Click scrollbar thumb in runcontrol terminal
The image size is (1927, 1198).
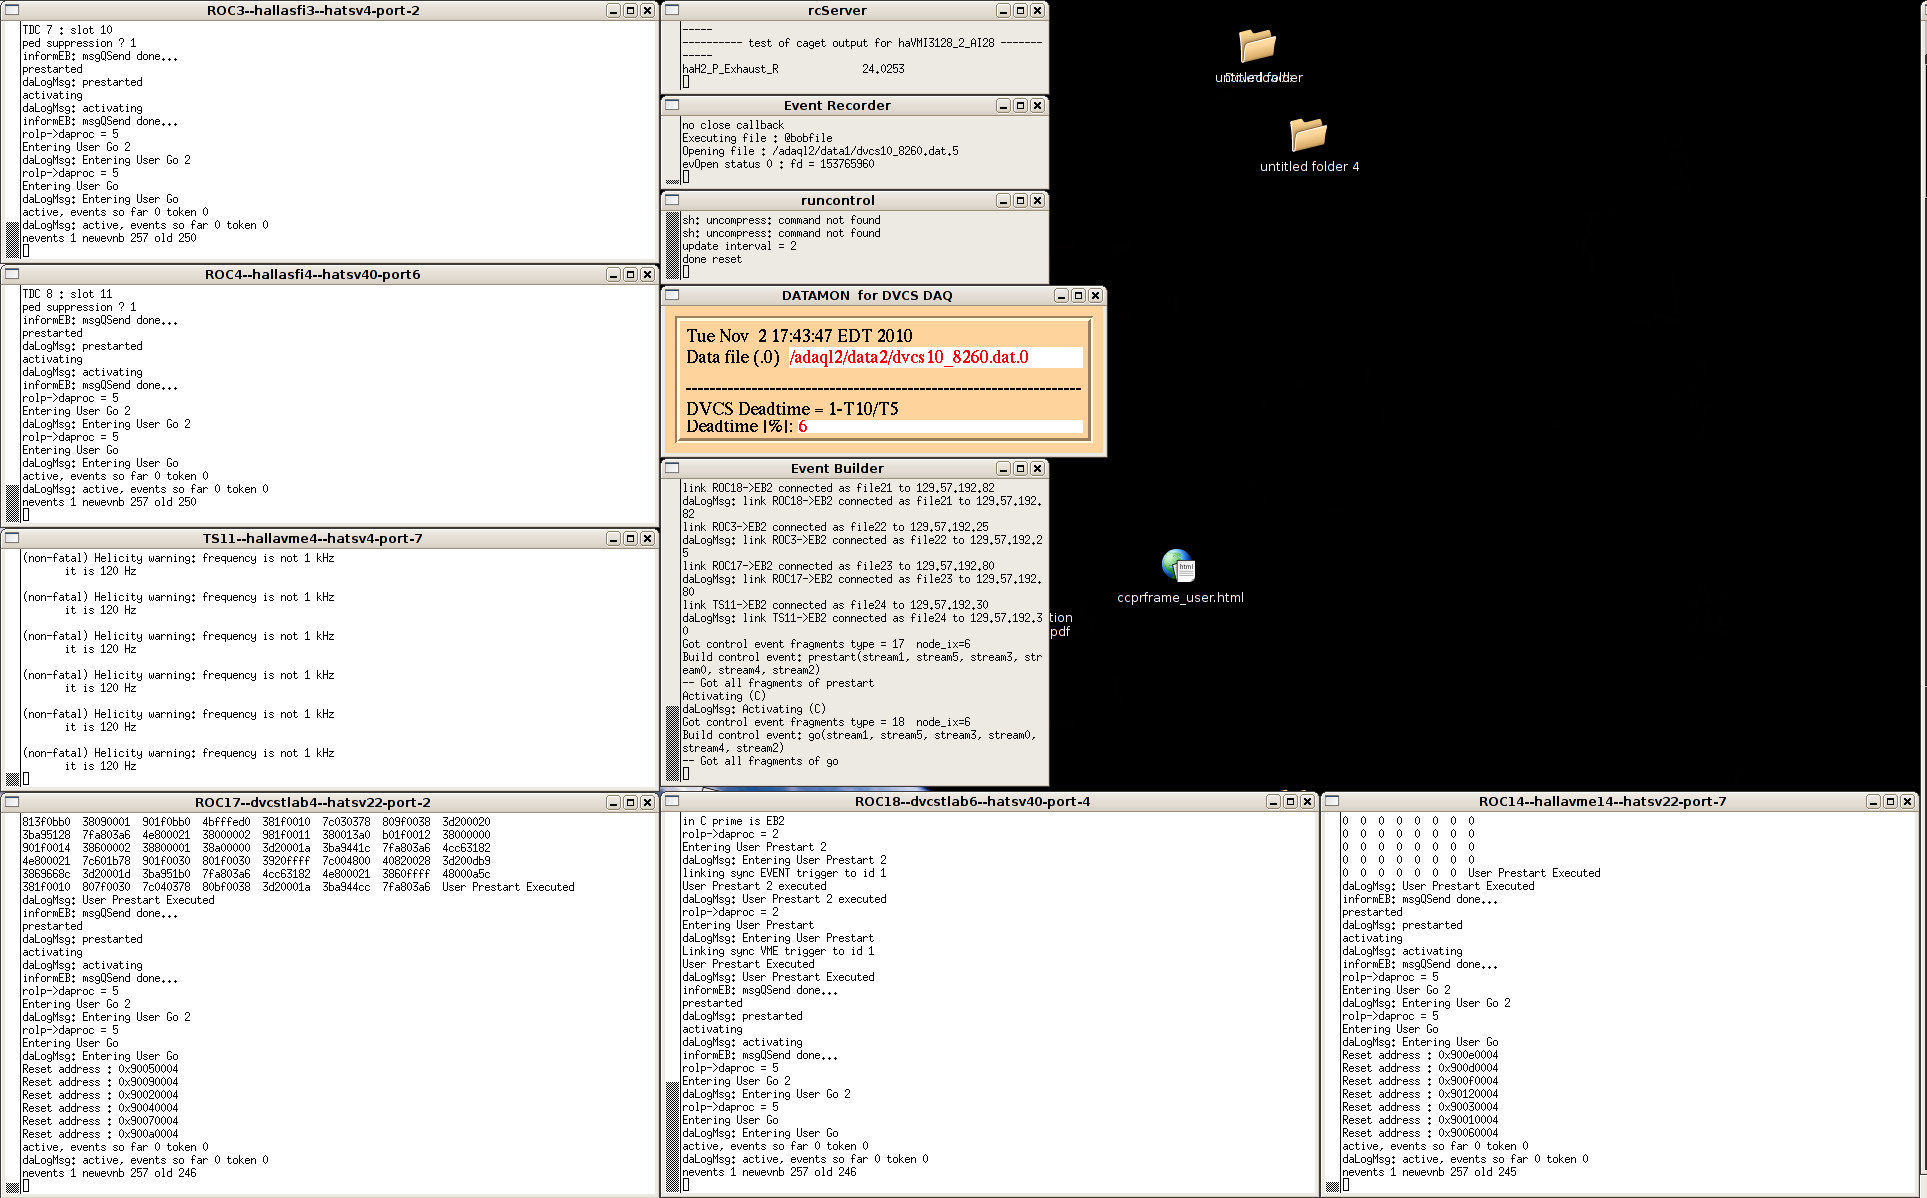[673, 245]
